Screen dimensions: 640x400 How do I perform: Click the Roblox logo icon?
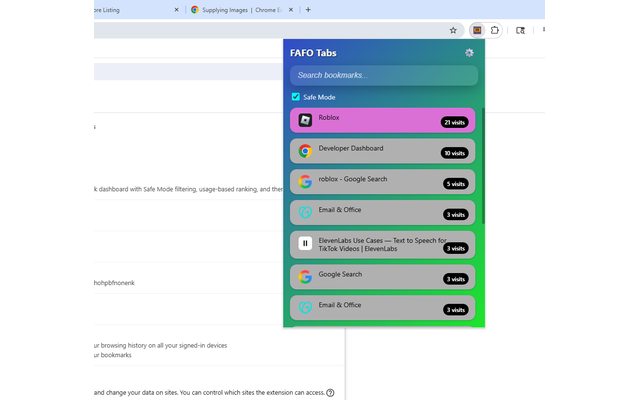(x=305, y=120)
